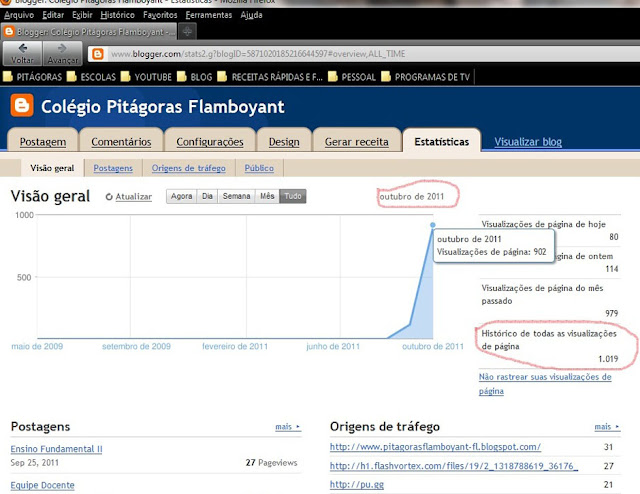Open the PESSOAL bookmark folder
Viewport: 640px width, 494px height.
point(352,77)
